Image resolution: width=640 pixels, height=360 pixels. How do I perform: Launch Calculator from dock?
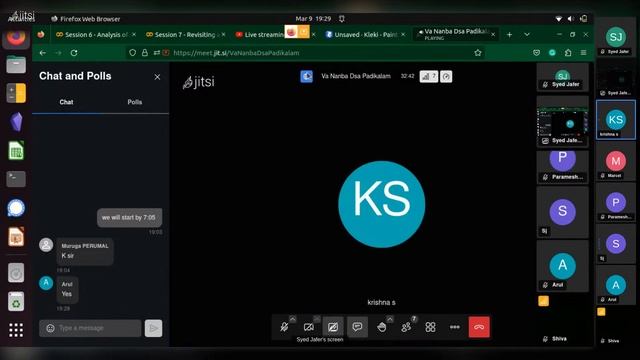tap(16, 93)
